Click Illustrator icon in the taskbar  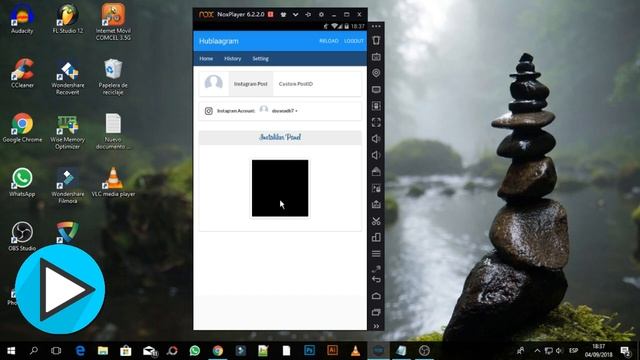(332, 350)
